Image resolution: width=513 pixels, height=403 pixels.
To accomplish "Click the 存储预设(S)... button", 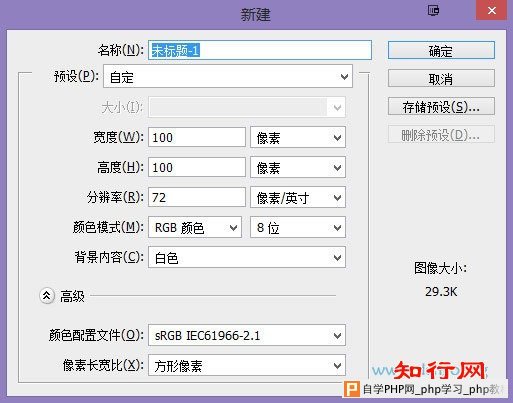I will pos(441,107).
